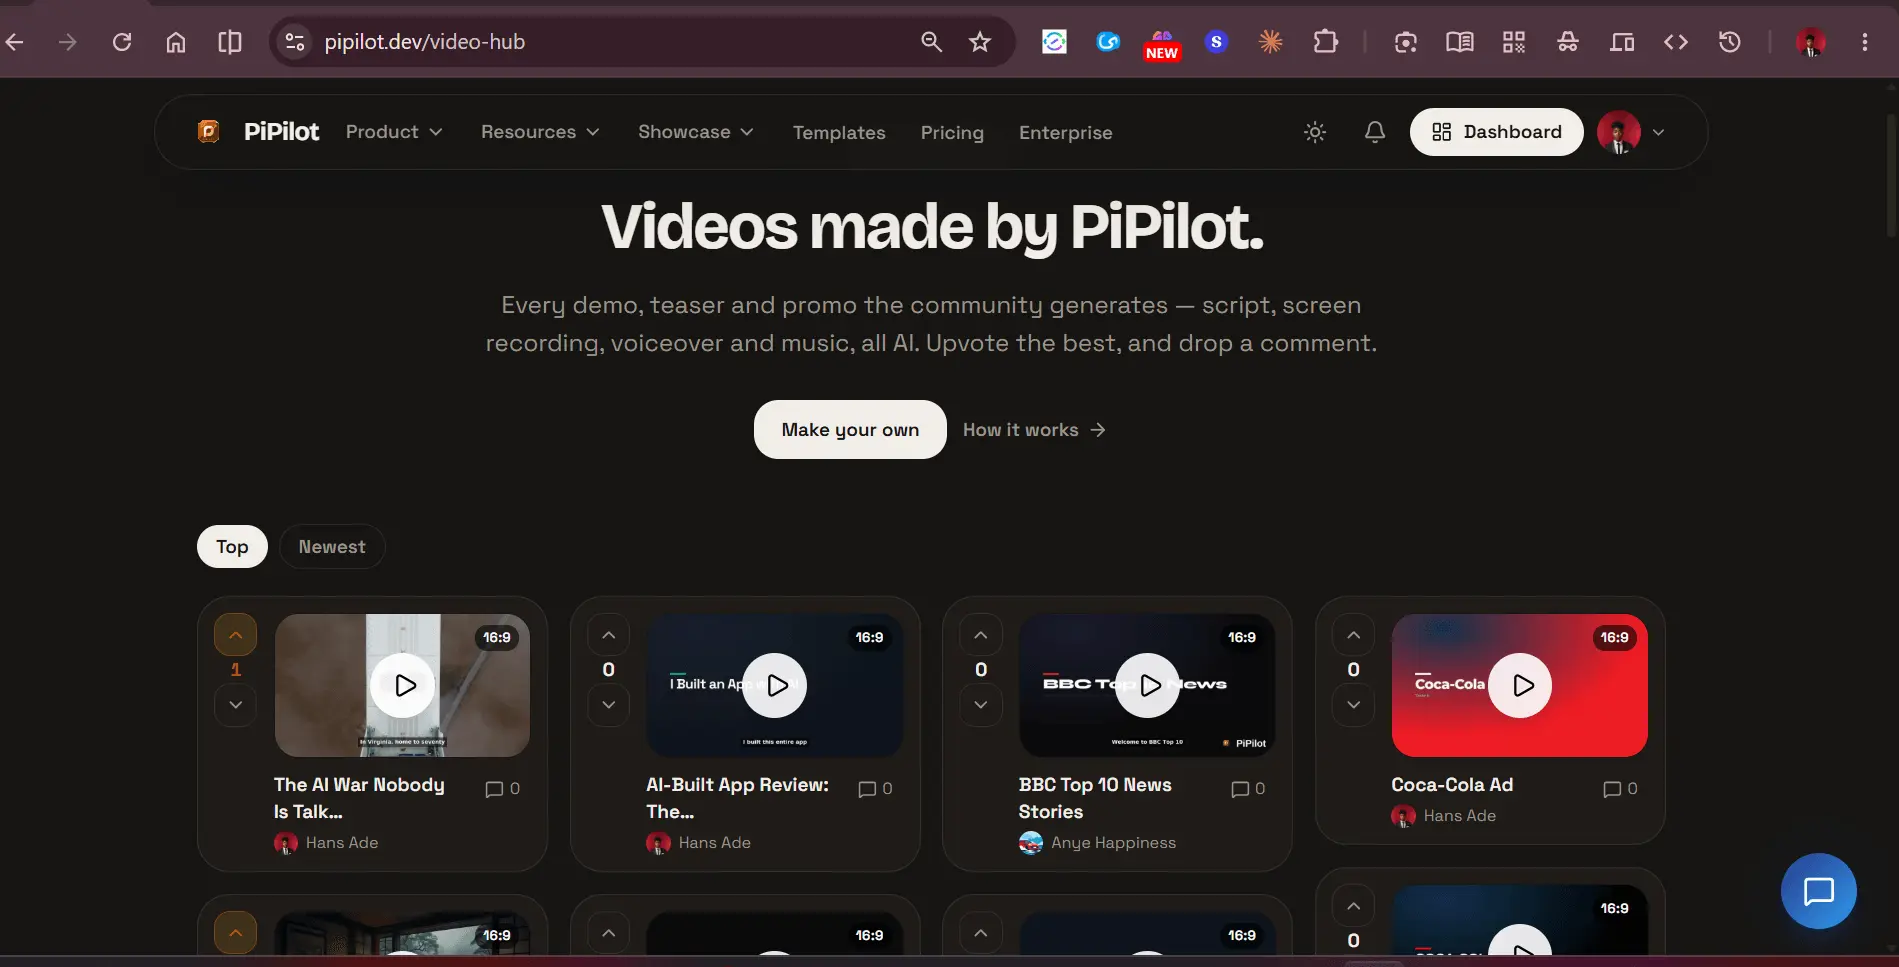Image resolution: width=1899 pixels, height=967 pixels.
Task: Open the code brackets devtools icon
Action: point(1676,42)
